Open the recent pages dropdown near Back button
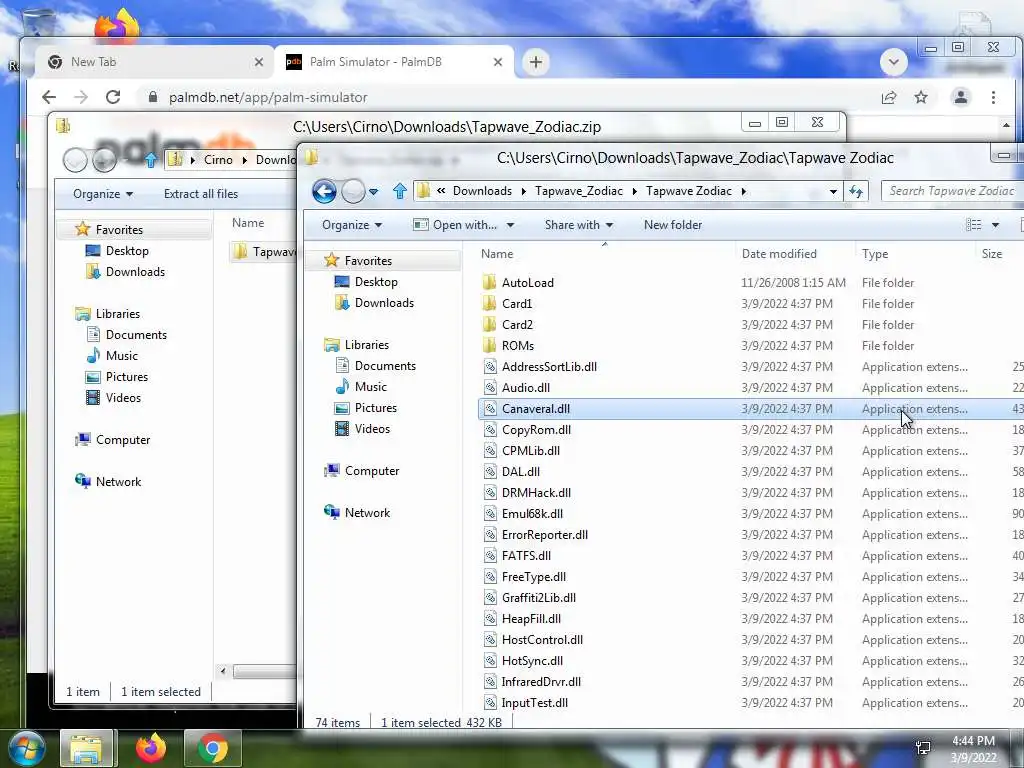This screenshot has width=1024, height=768. (374, 192)
